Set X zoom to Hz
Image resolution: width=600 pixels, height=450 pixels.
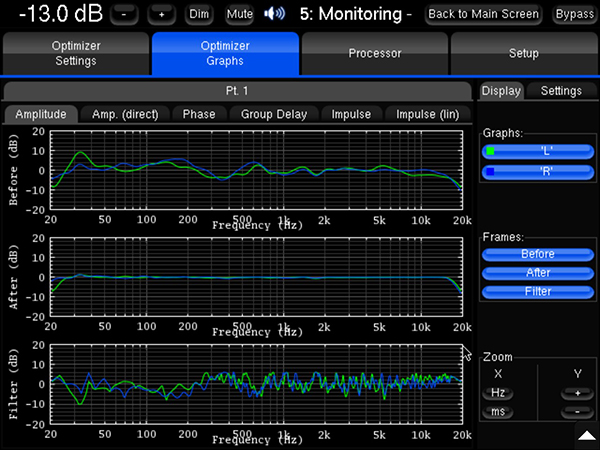coord(498,393)
